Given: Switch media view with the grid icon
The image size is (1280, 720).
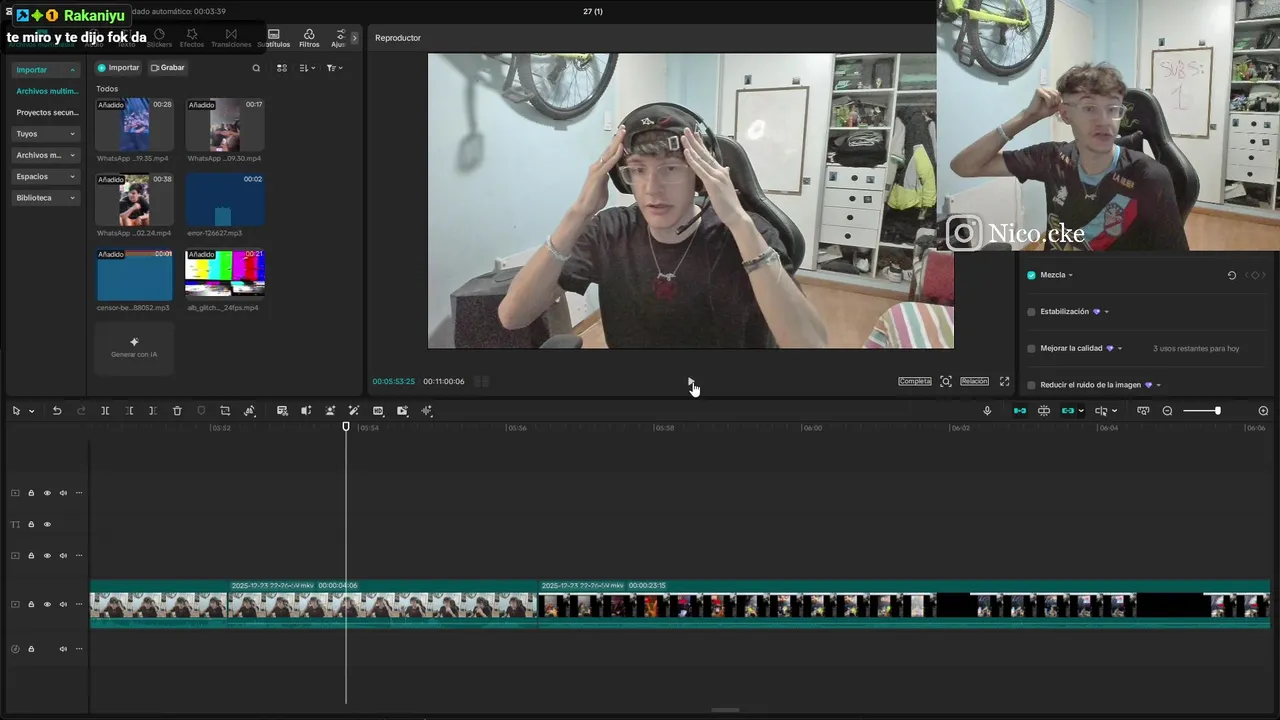Looking at the screenshot, I should 282,68.
